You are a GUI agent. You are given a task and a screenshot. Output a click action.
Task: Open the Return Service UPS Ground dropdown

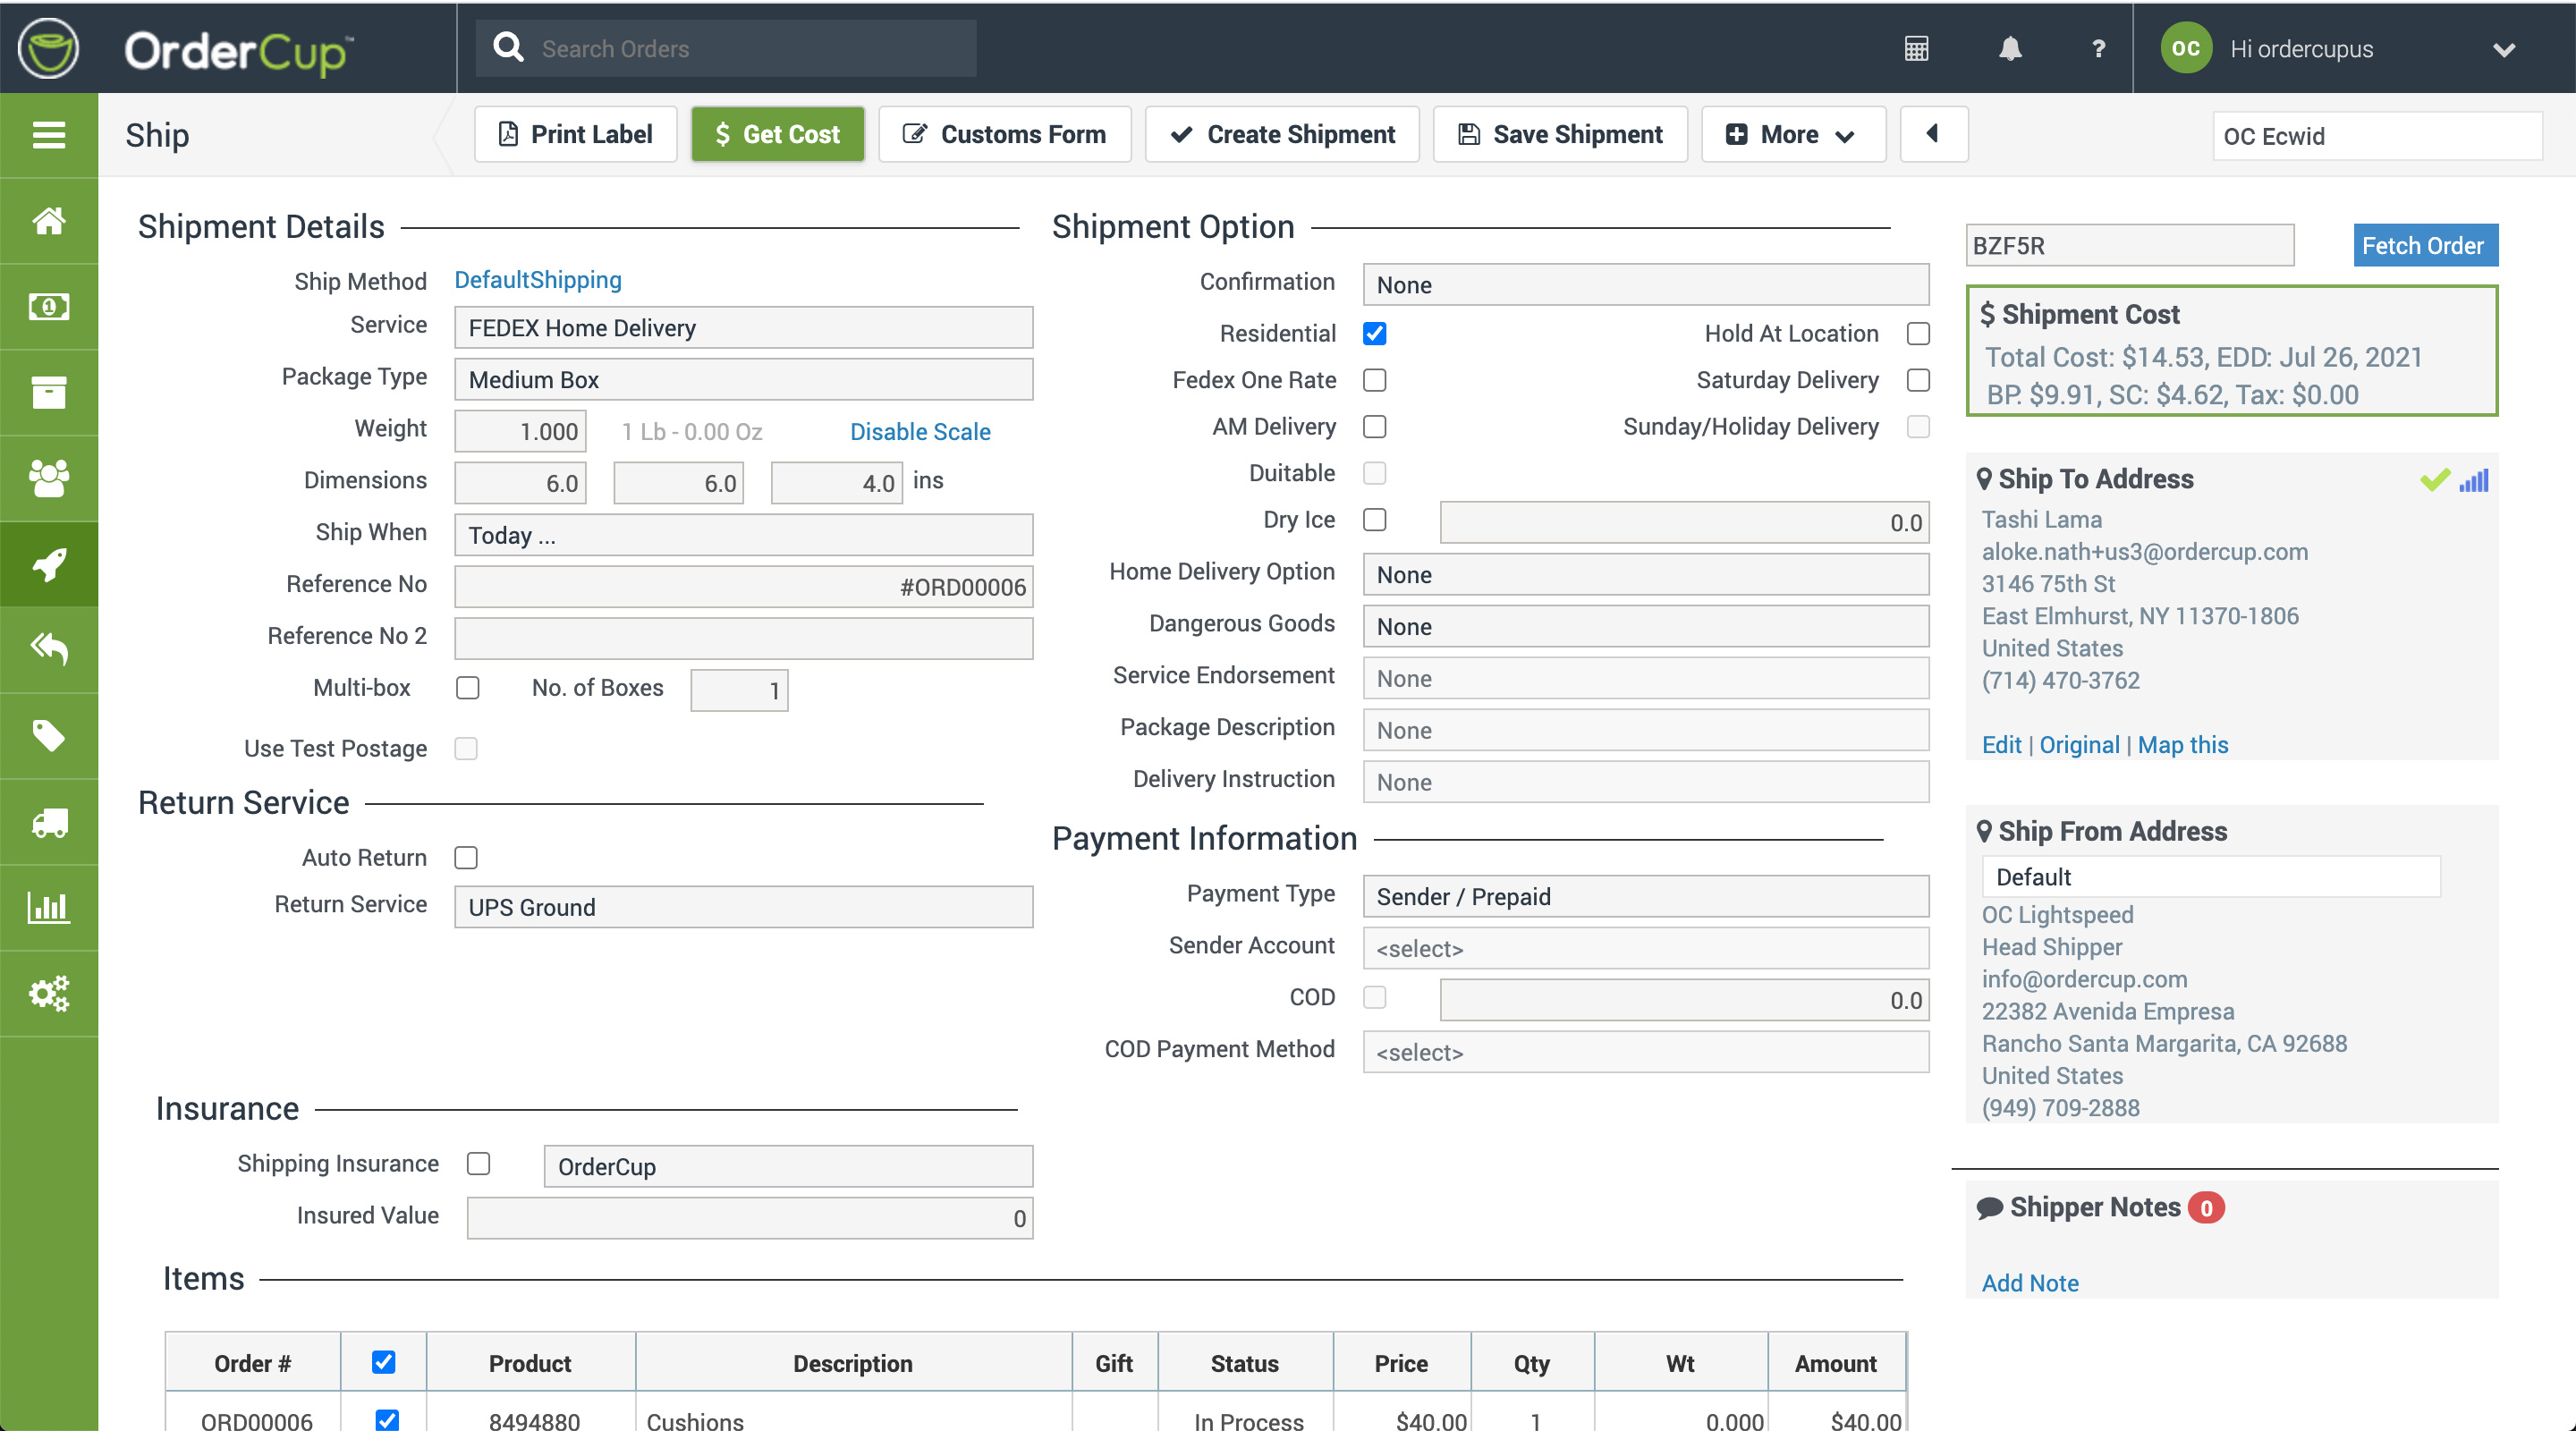(743, 907)
